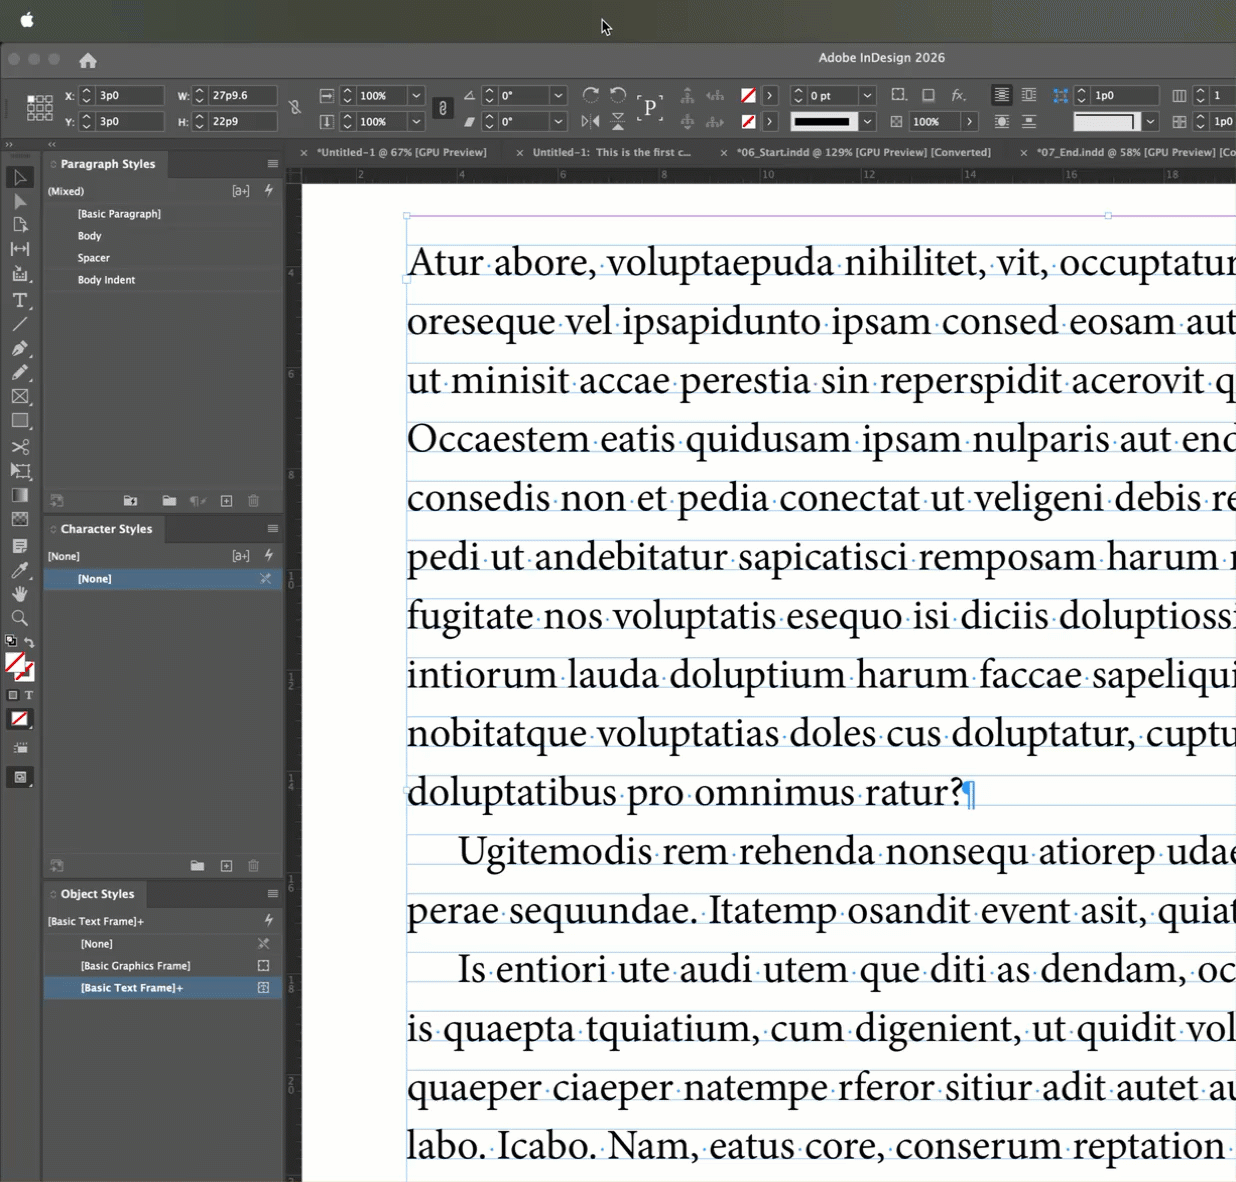
Task: Toggle wrap around bounding box
Action: pyautogui.click(x=1028, y=95)
